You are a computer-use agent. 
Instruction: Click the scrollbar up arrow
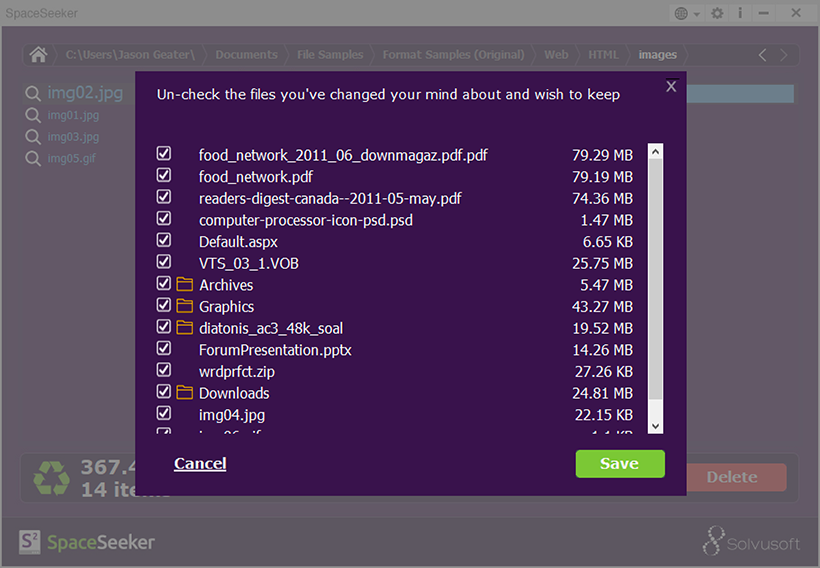click(655, 151)
